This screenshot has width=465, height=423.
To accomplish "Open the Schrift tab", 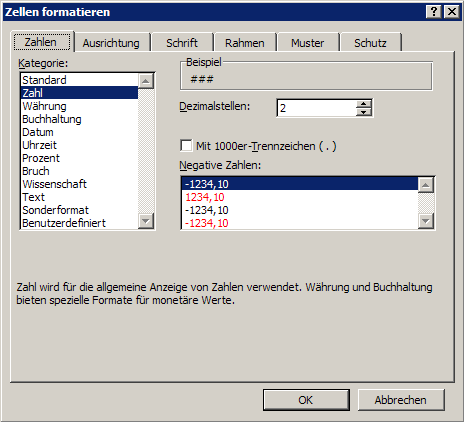I will click(182, 43).
